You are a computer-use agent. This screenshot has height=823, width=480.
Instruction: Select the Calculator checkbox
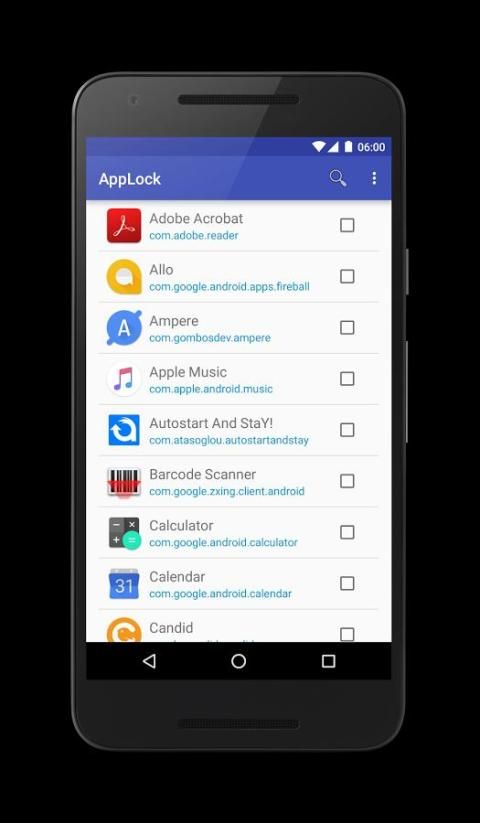[x=347, y=532]
